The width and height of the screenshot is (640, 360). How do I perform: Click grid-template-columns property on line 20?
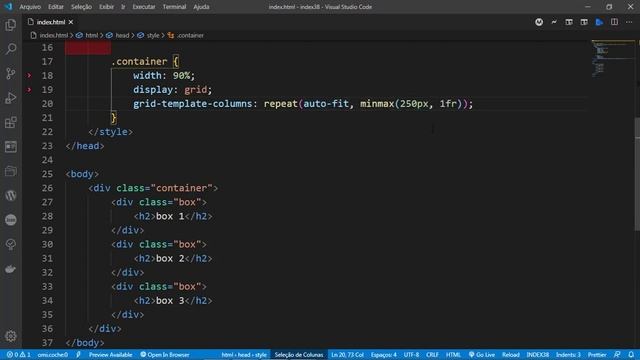click(x=192, y=104)
